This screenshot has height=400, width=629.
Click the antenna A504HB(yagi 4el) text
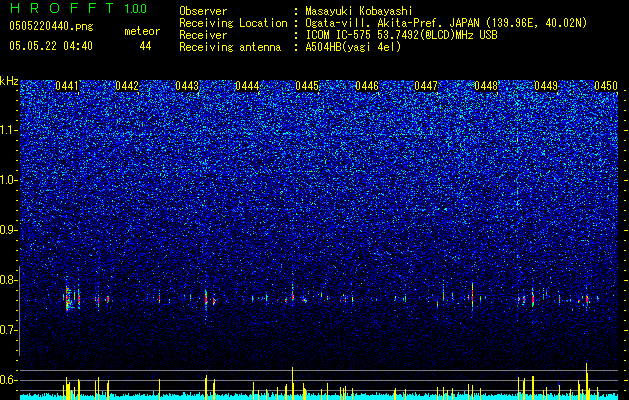click(353, 47)
